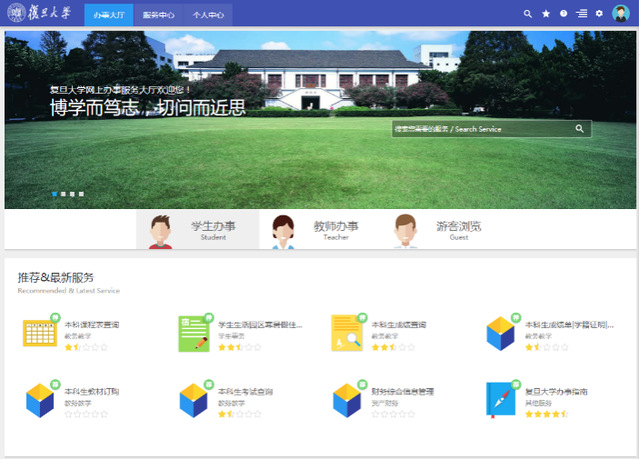
Task: Click the user avatar in top right
Action: pos(621,14)
